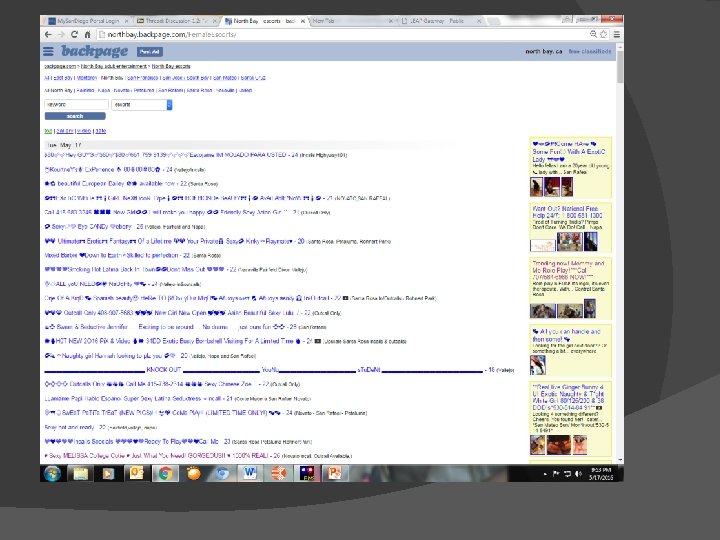Go back with the browser back arrow

48,34
